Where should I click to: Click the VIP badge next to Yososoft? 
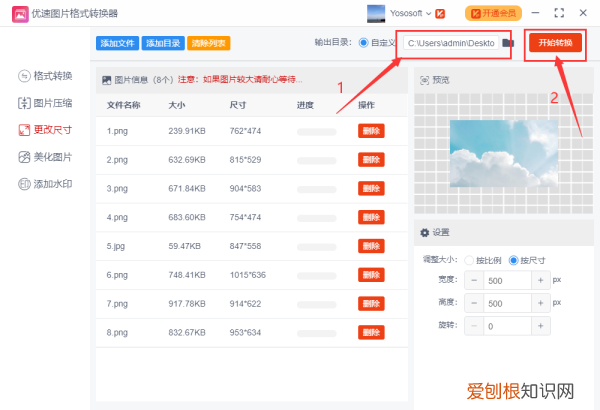[440, 14]
